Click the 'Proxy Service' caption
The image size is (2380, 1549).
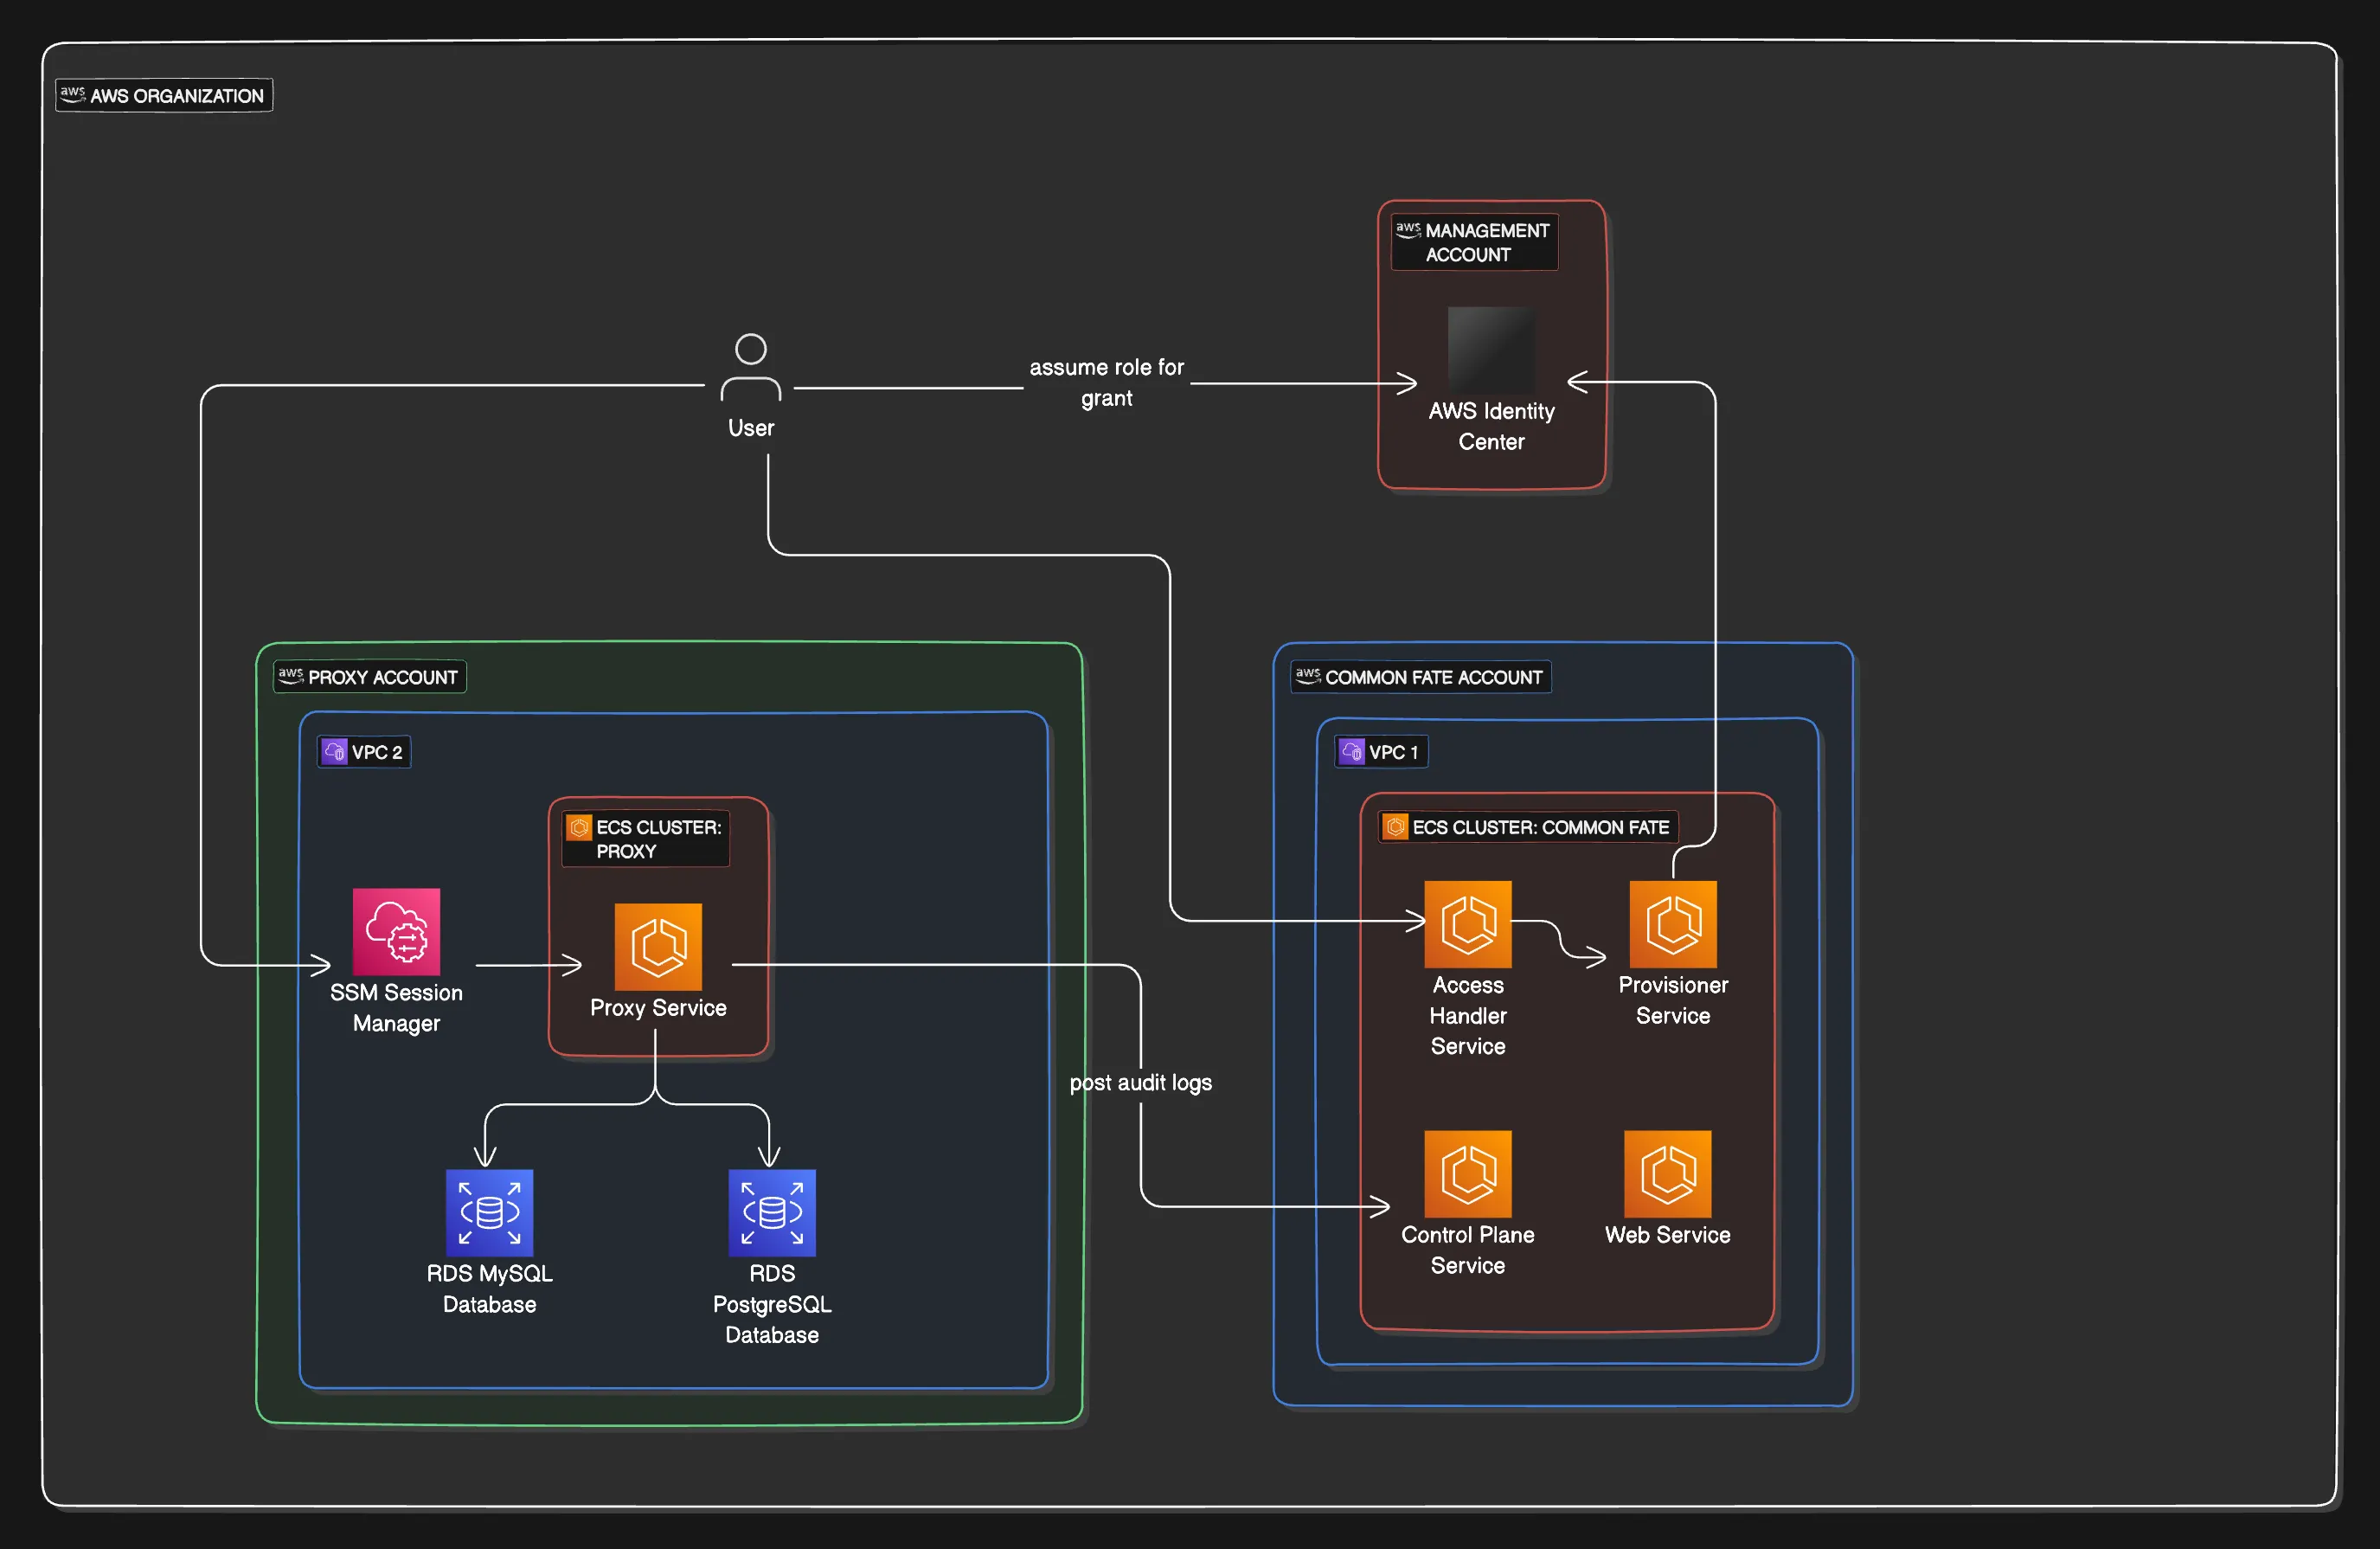[x=658, y=1008]
